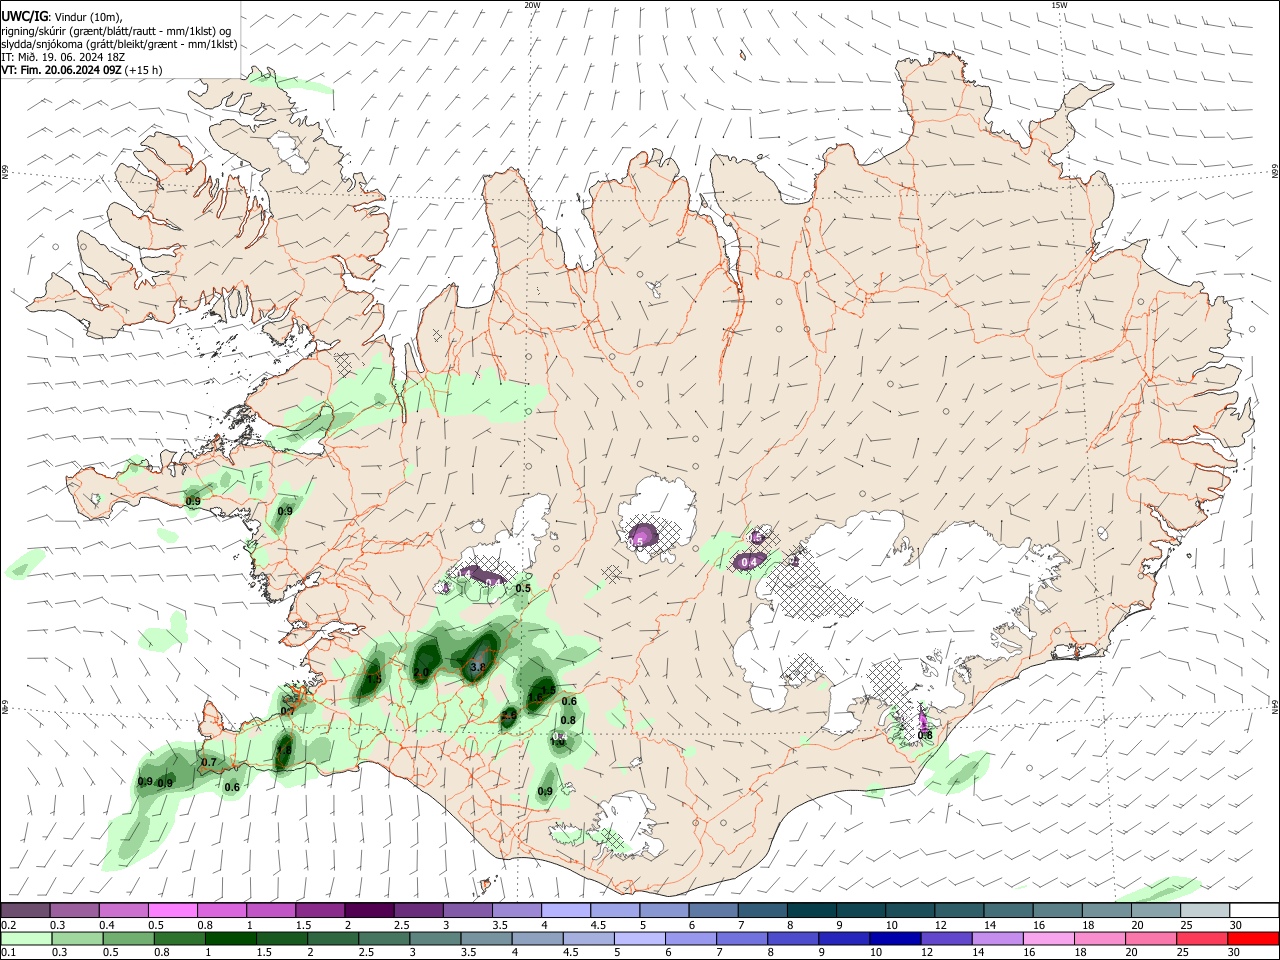The width and height of the screenshot is (1280, 960).
Task: Click the '15W' longitude label
Action: coord(1059,5)
